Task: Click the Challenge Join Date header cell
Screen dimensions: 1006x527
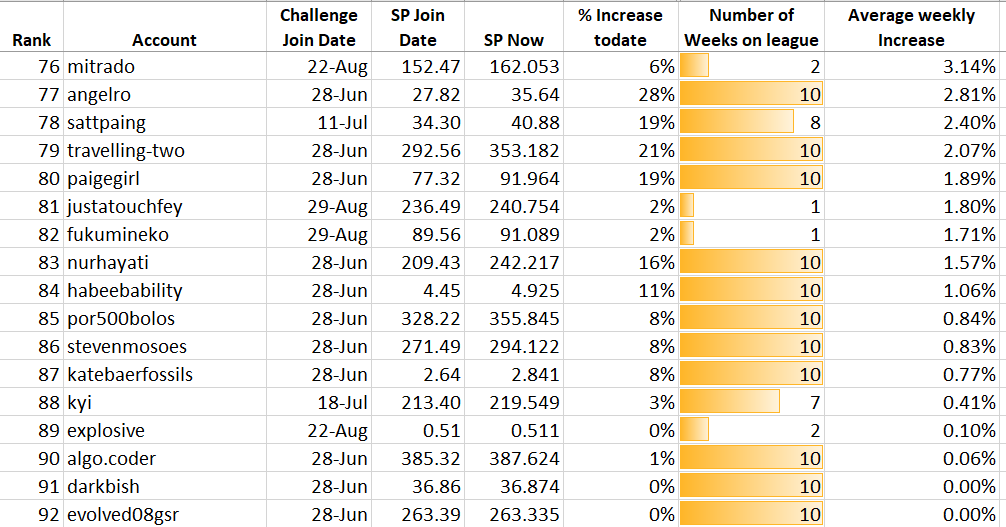Action: pyautogui.click(x=319, y=27)
